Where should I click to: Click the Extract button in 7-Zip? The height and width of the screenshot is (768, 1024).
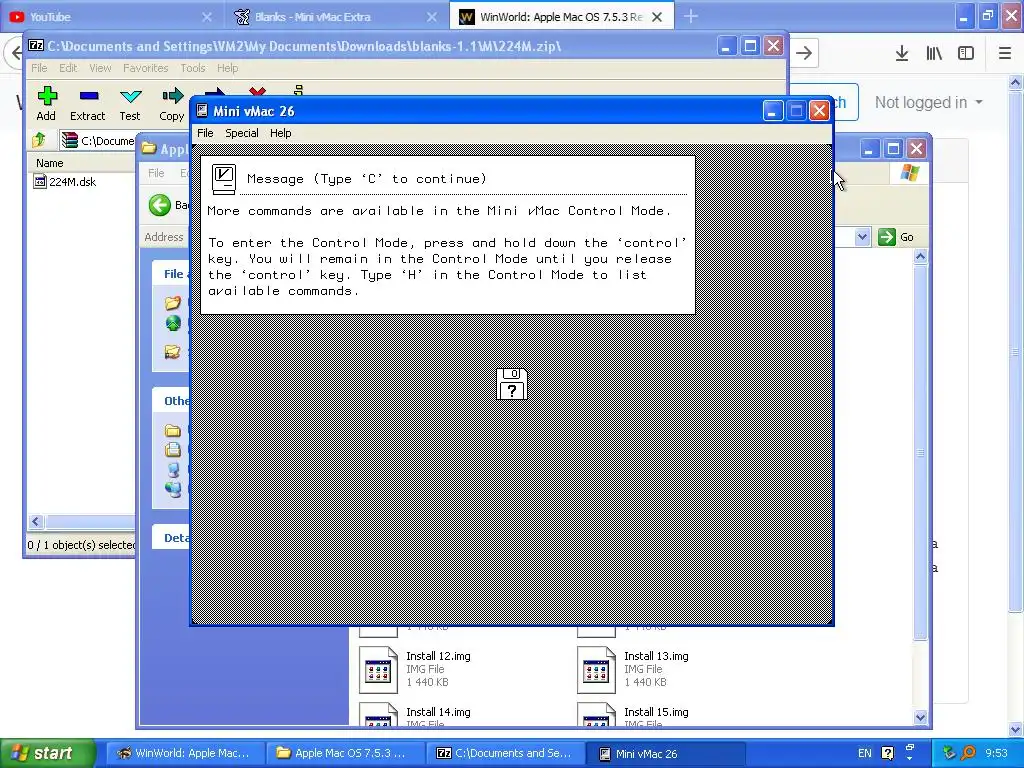(x=88, y=104)
